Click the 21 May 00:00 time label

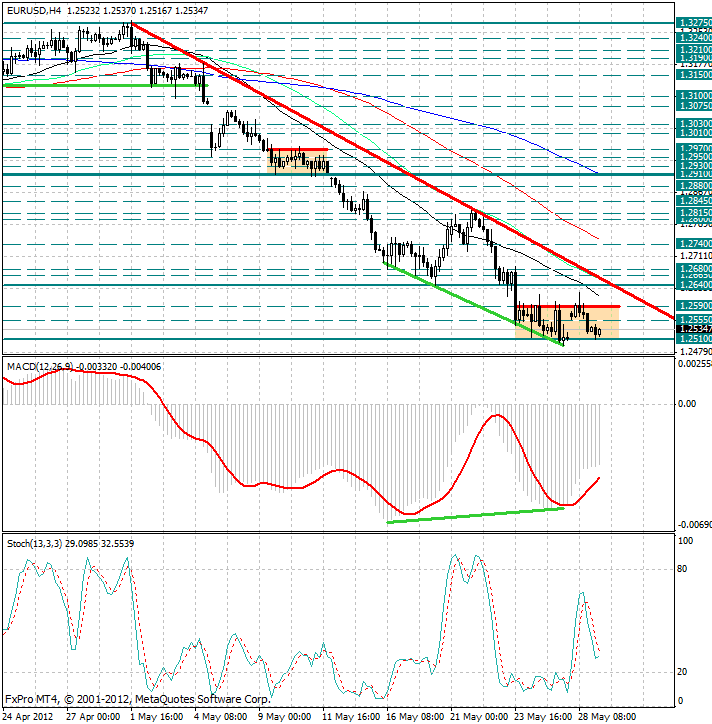(x=478, y=717)
